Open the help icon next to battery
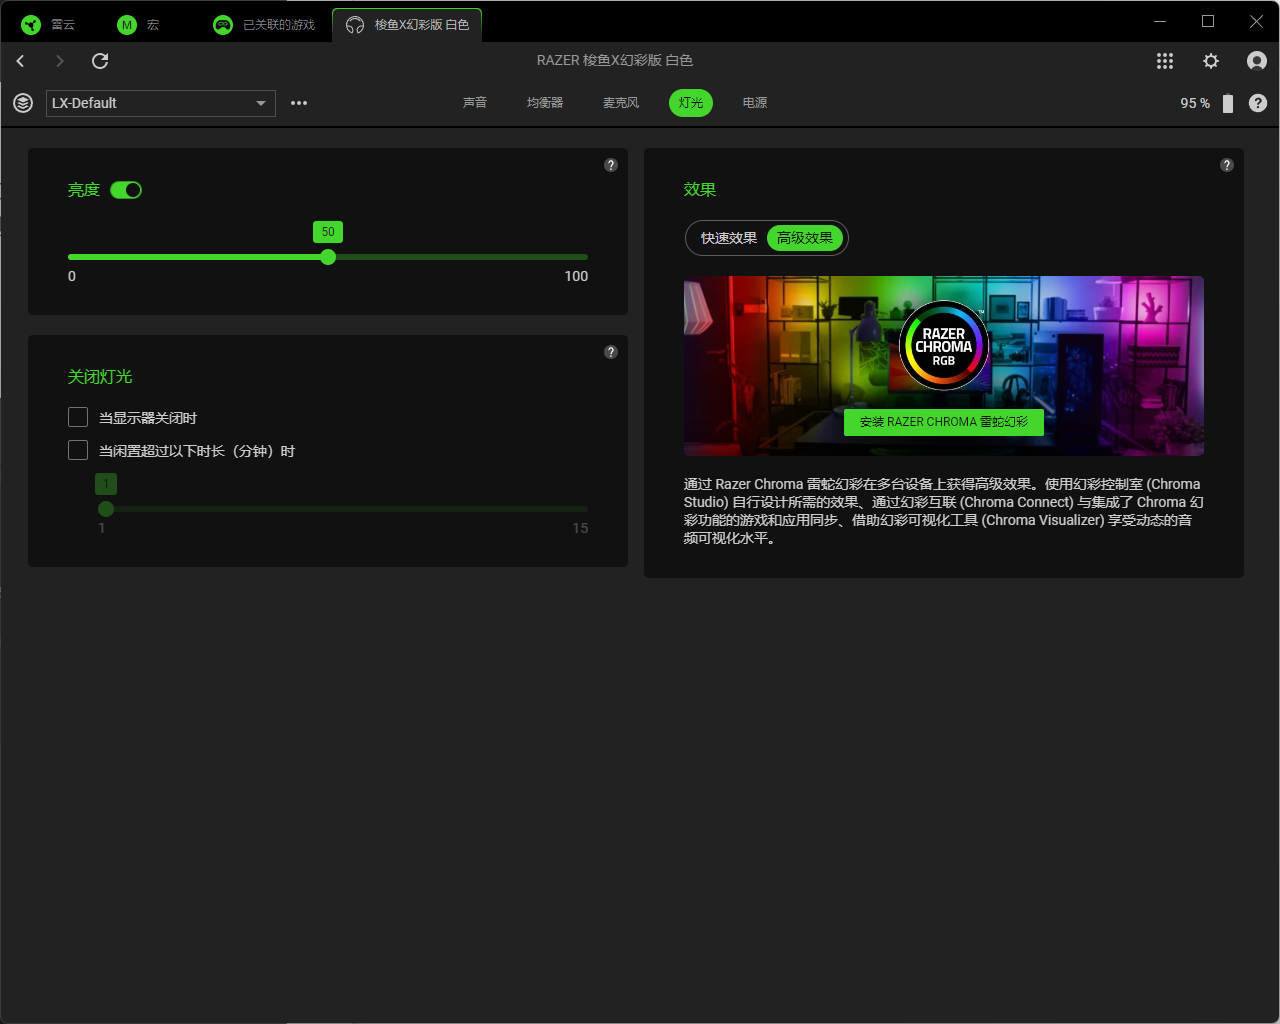The image size is (1280, 1024). click(x=1258, y=103)
